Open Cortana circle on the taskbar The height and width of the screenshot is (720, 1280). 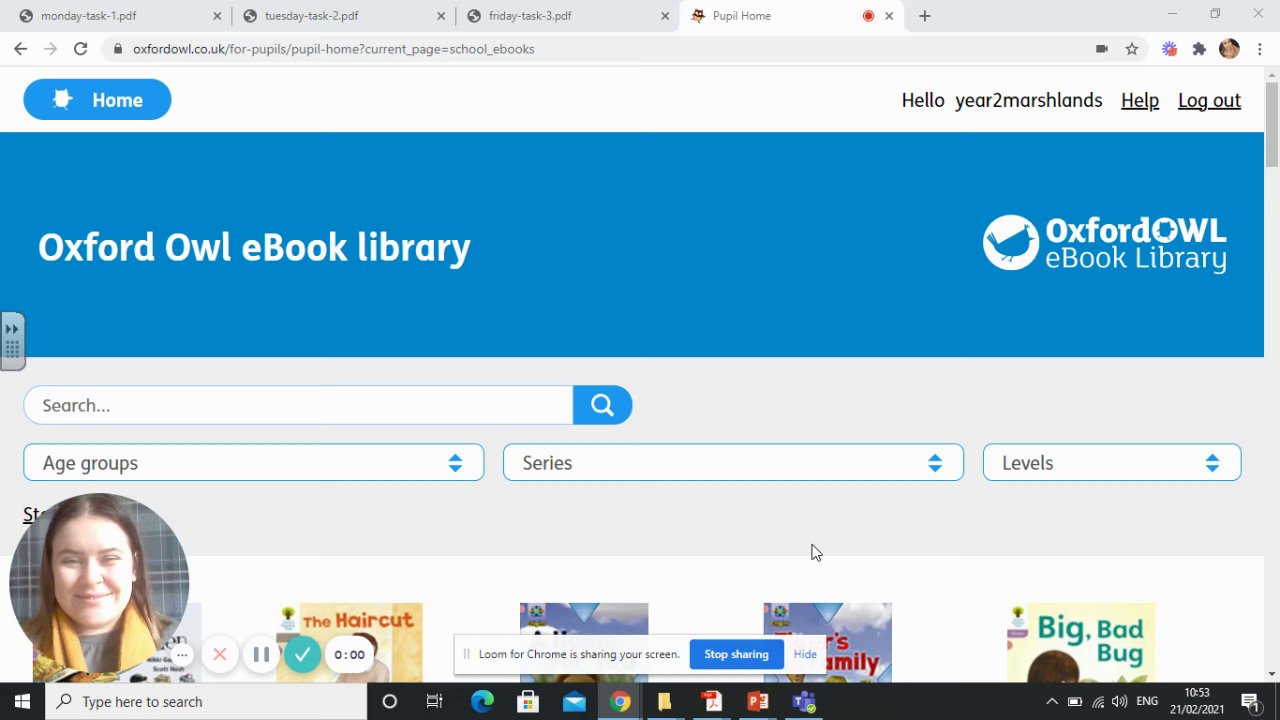tap(390, 702)
